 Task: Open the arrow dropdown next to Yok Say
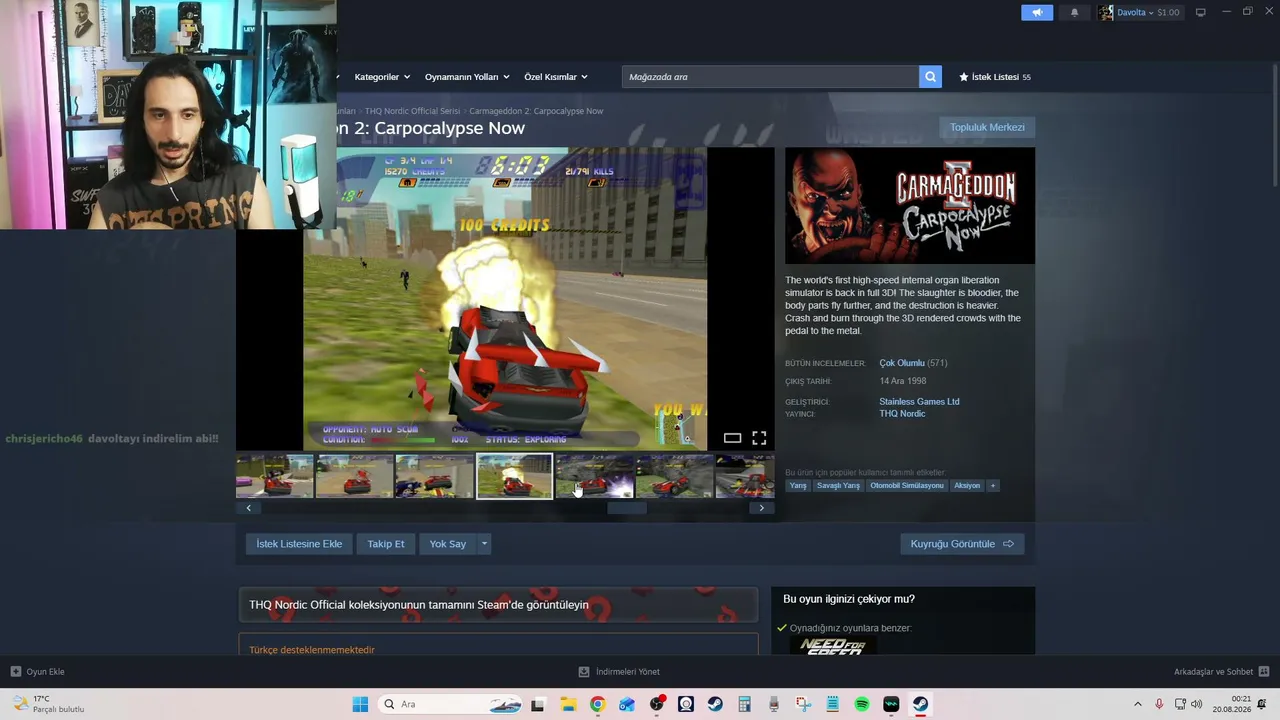(x=484, y=544)
